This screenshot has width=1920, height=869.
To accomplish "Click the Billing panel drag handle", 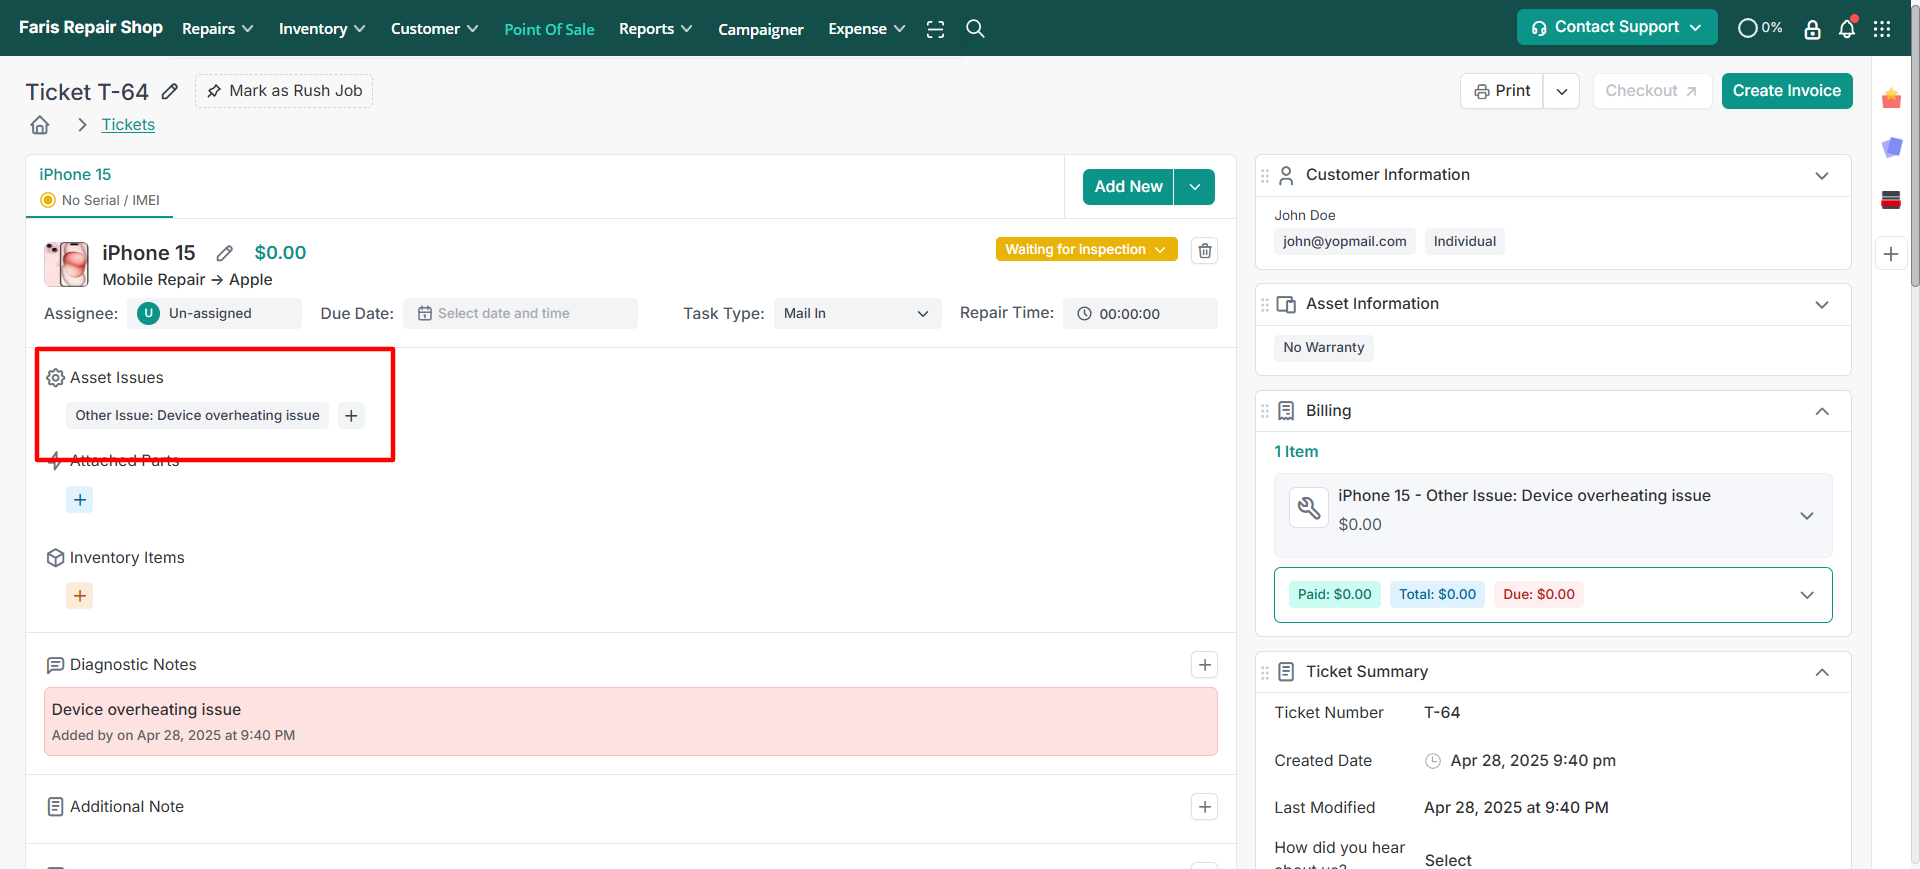I will coord(1265,411).
